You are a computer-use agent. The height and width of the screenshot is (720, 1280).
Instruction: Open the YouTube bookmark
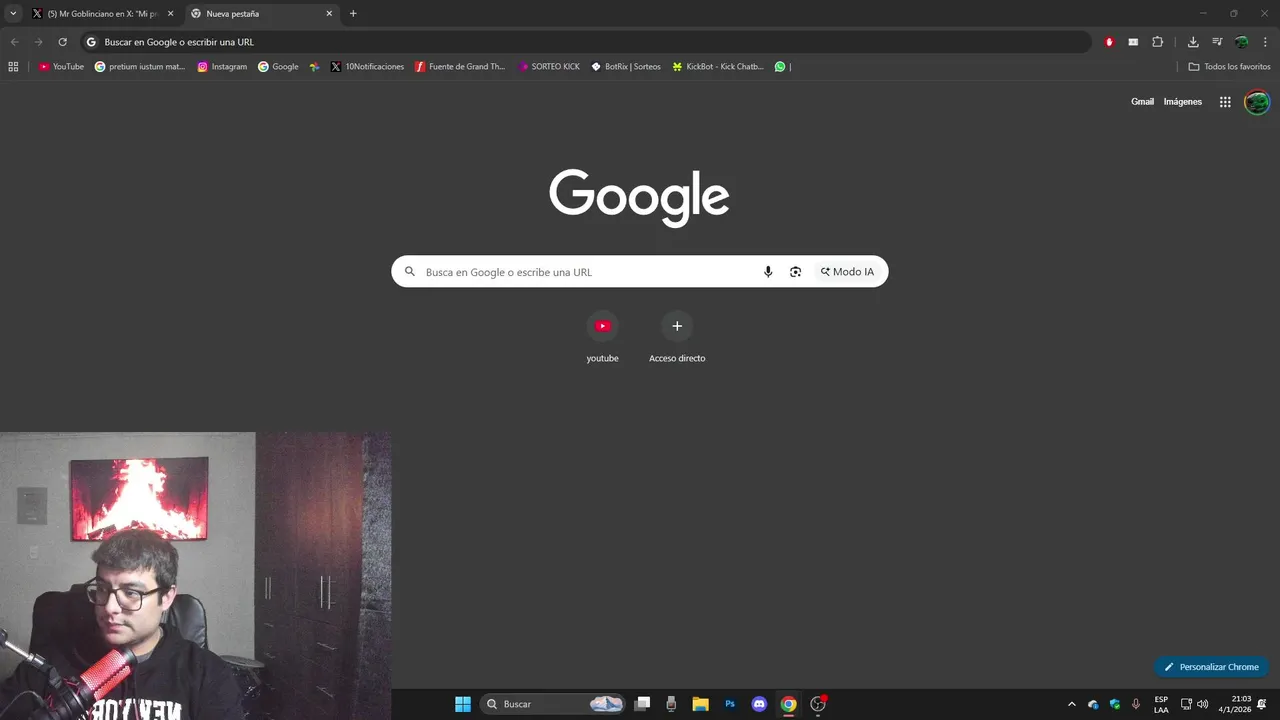point(61,67)
